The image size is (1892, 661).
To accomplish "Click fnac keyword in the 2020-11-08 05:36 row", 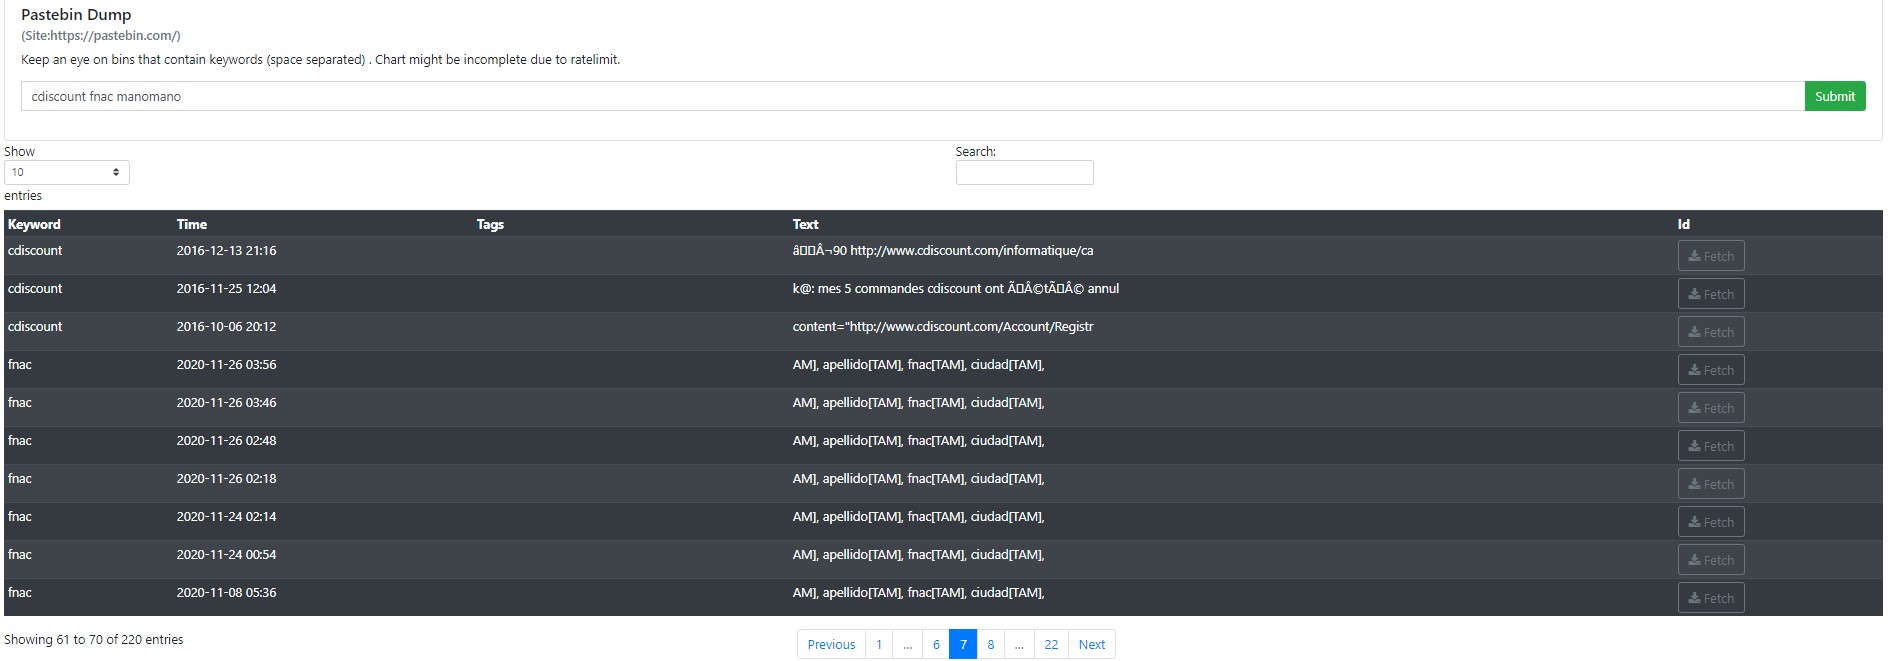I will [x=20, y=592].
